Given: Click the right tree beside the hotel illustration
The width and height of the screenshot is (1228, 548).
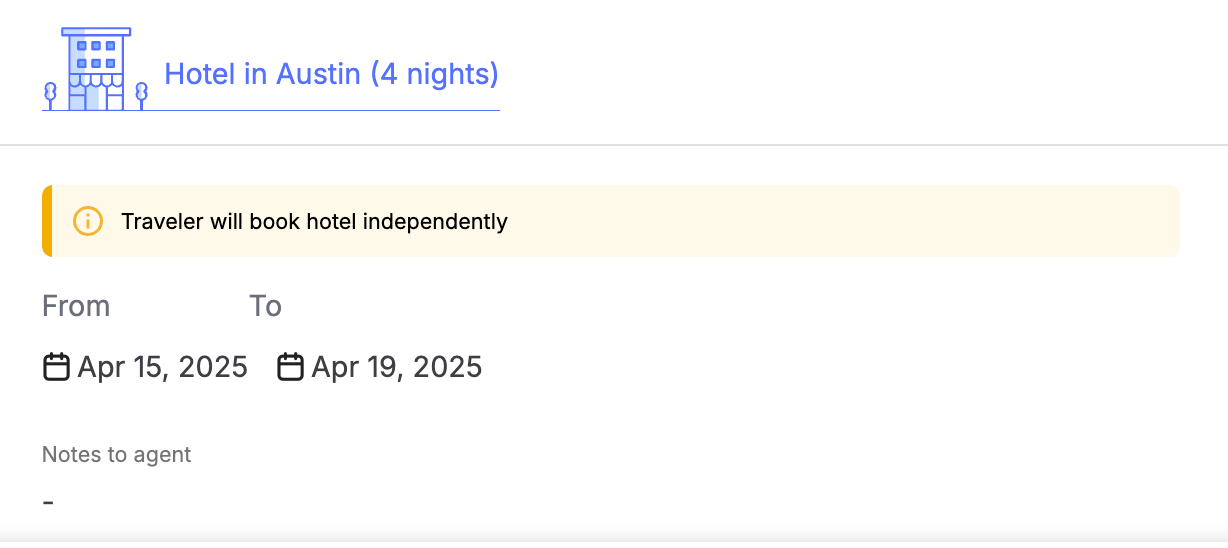Looking at the screenshot, I should pos(141,96).
